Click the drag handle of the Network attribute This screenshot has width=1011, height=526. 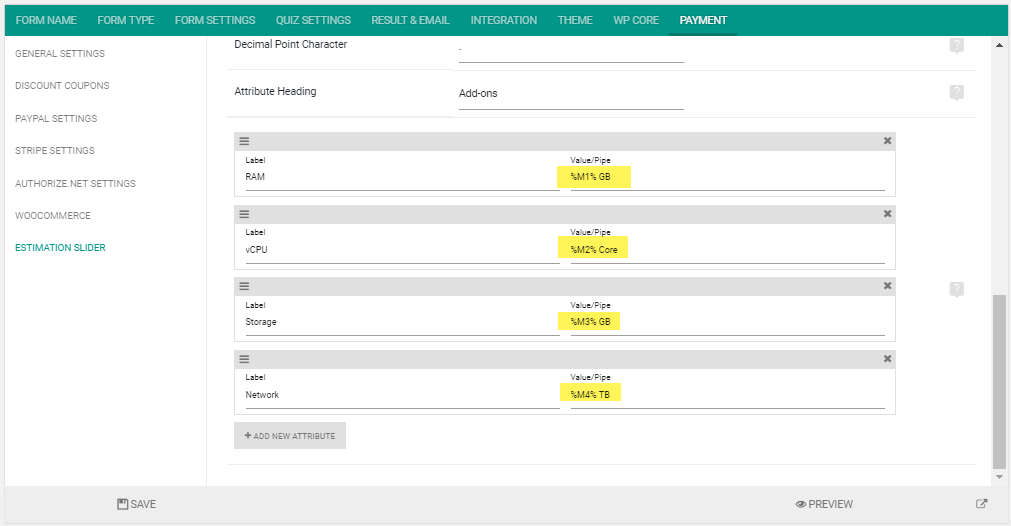244,359
